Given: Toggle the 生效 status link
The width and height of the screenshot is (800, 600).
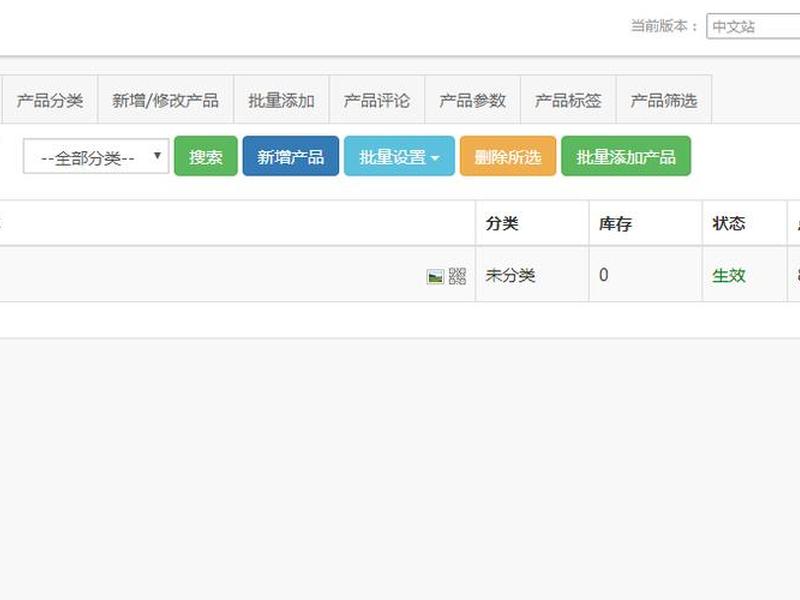Looking at the screenshot, I should pyautogui.click(x=729, y=276).
